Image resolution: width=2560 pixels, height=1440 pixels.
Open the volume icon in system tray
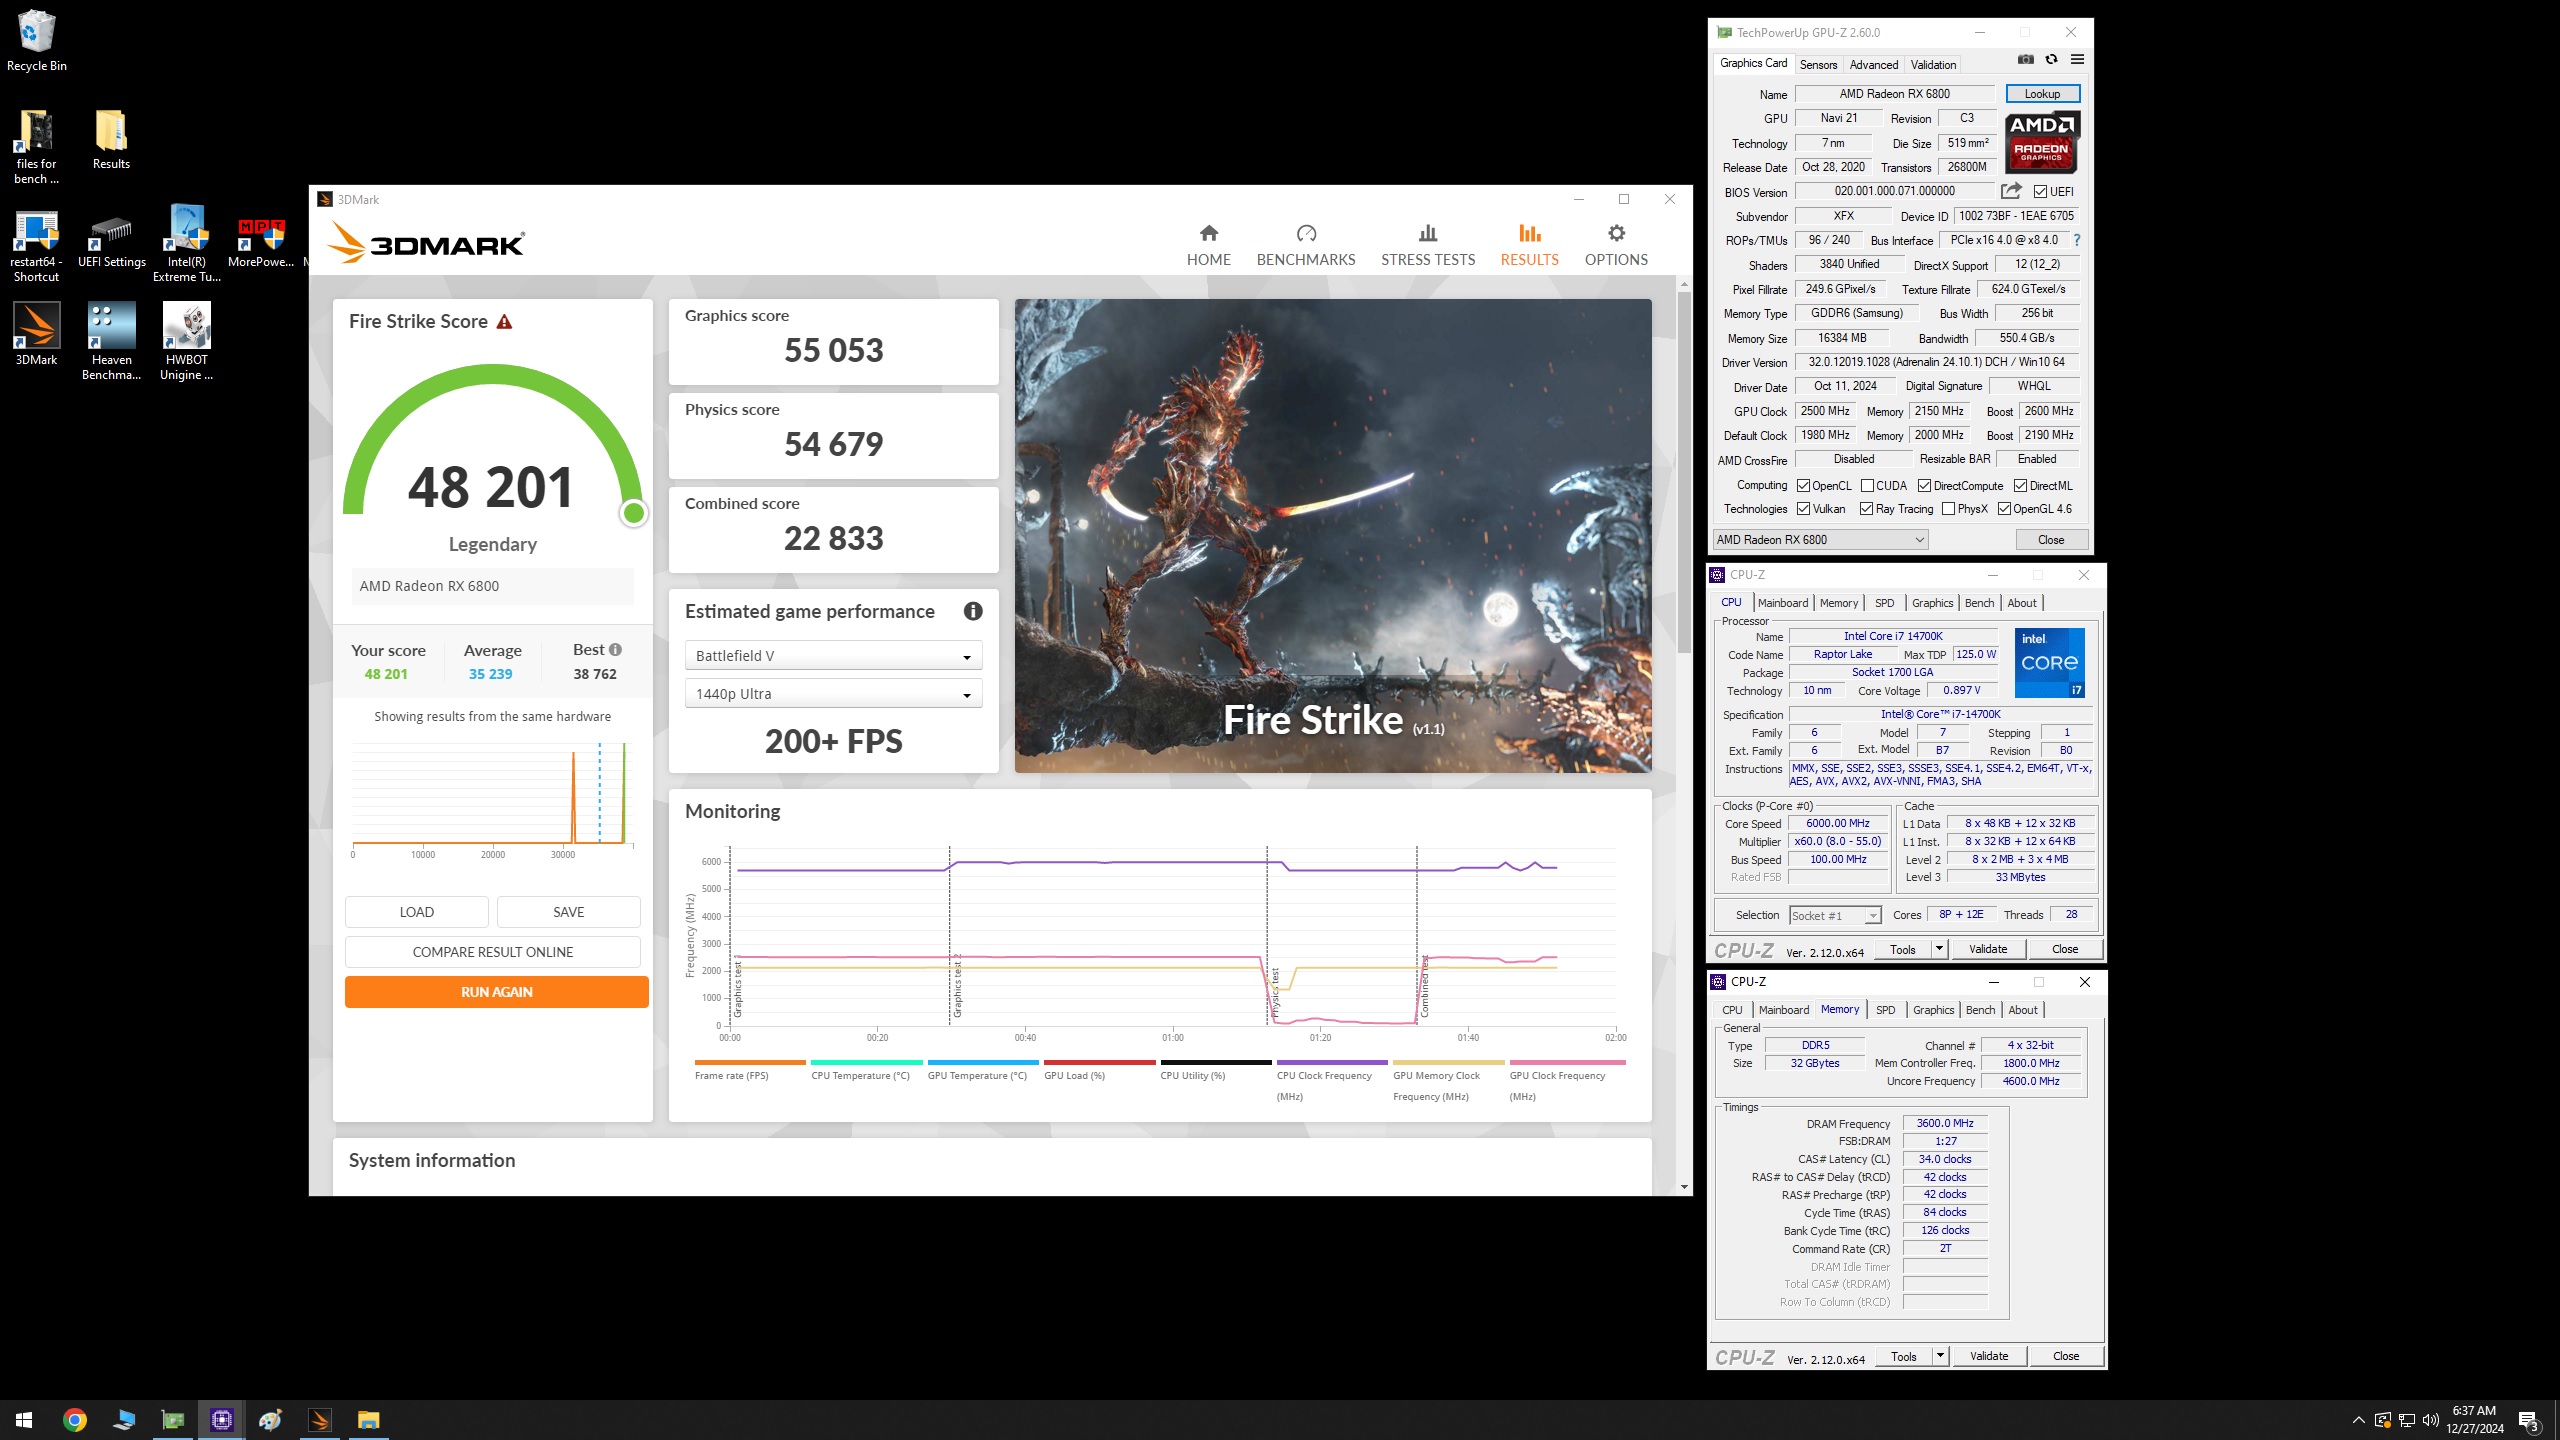pos(2430,1420)
